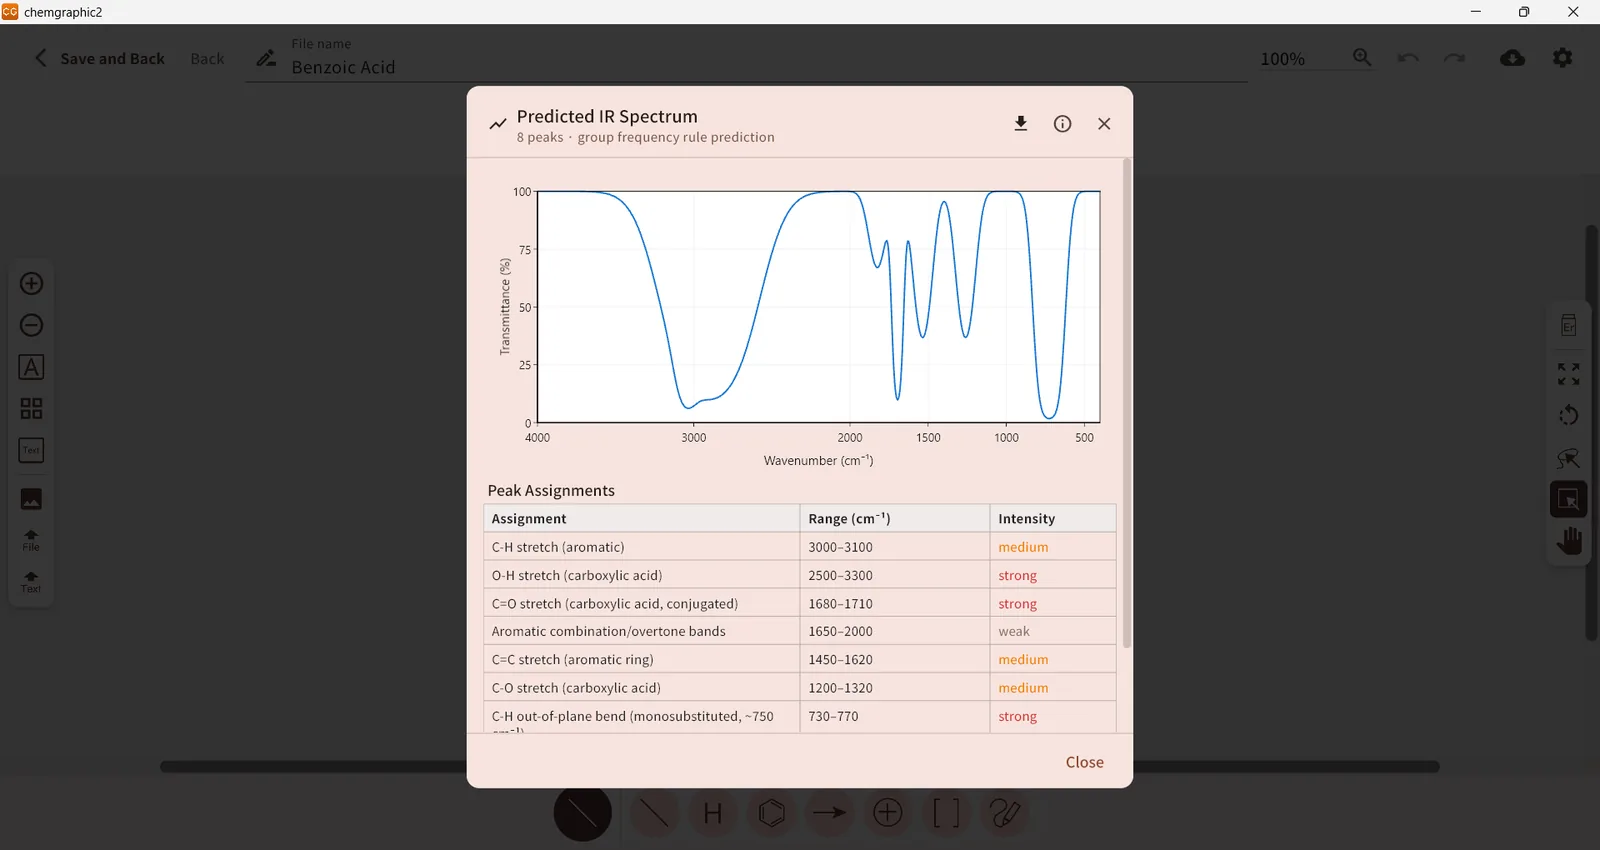Open the settings gear
Screen dimensions: 1600x850
(x=1563, y=58)
